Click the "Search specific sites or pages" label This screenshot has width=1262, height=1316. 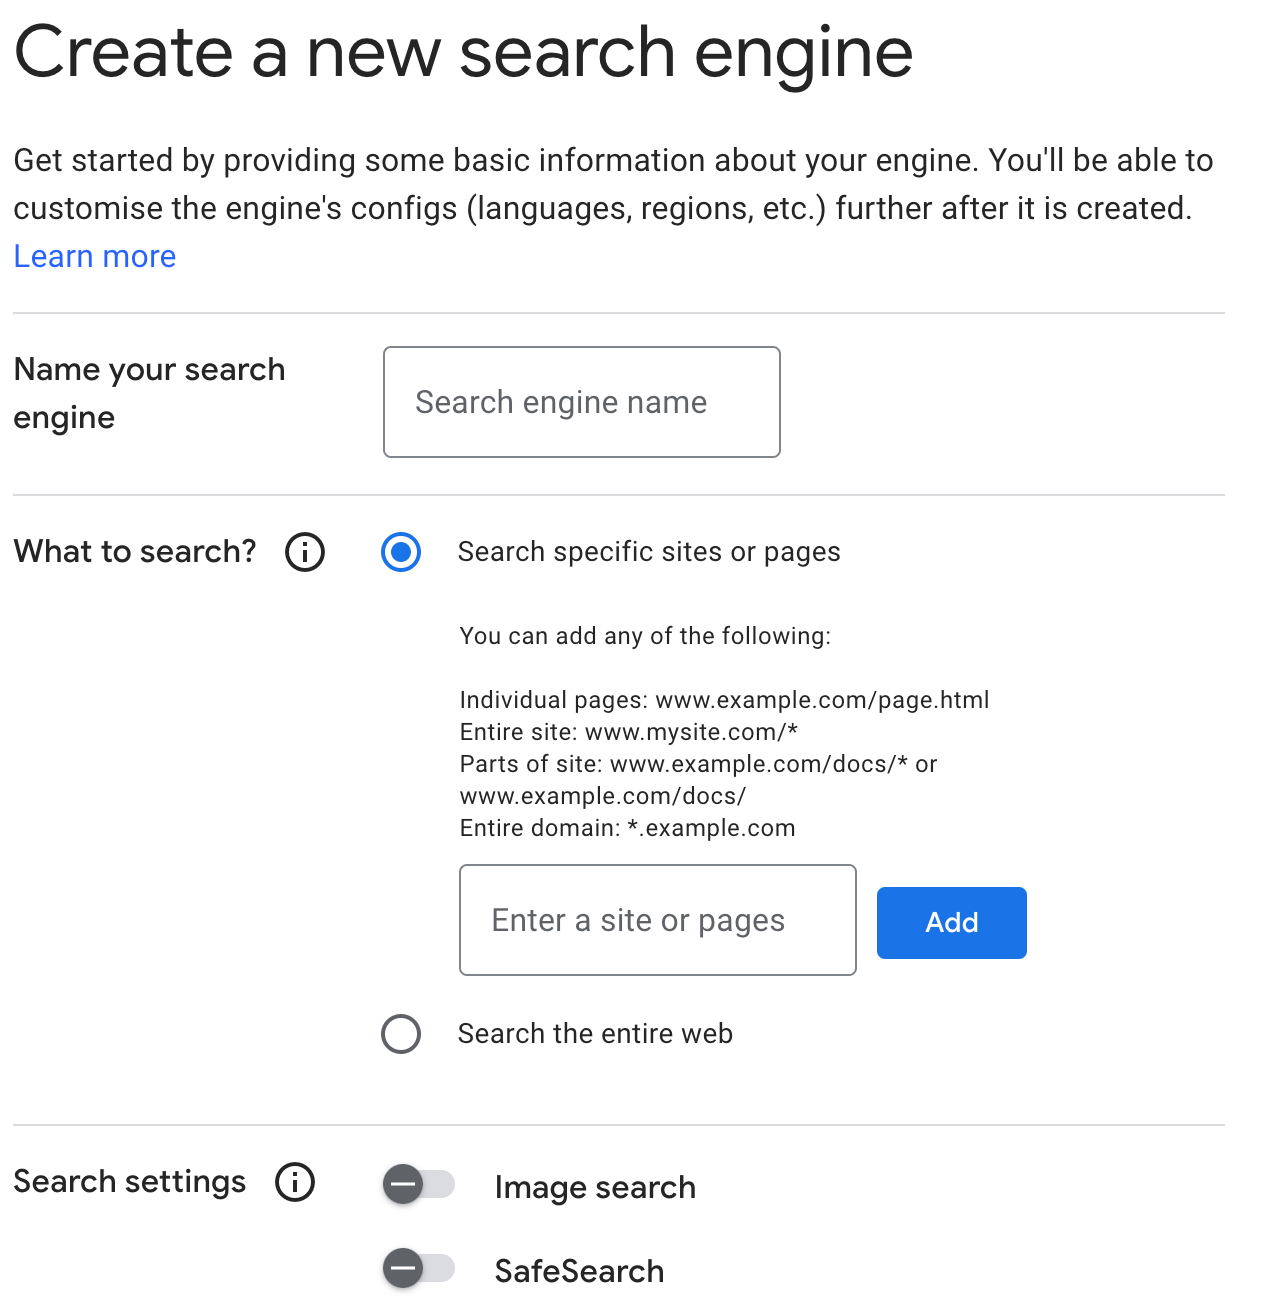[x=649, y=551]
